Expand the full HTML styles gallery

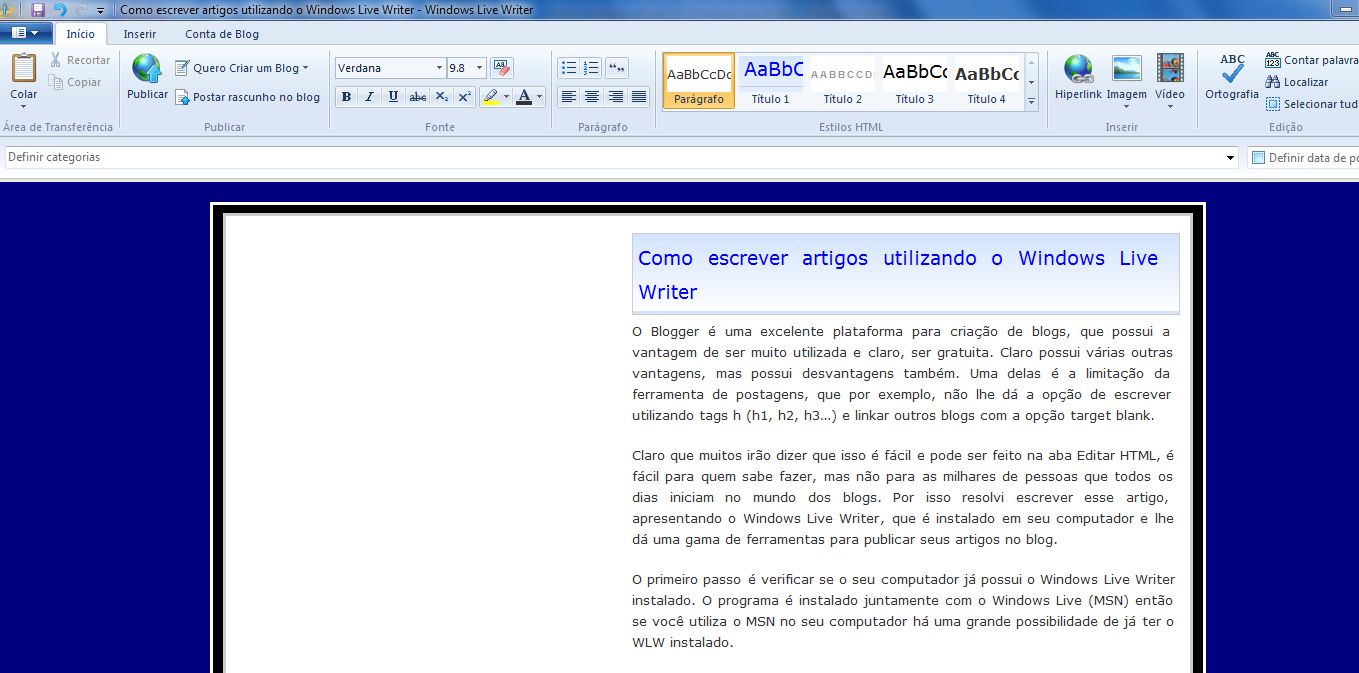(1032, 101)
